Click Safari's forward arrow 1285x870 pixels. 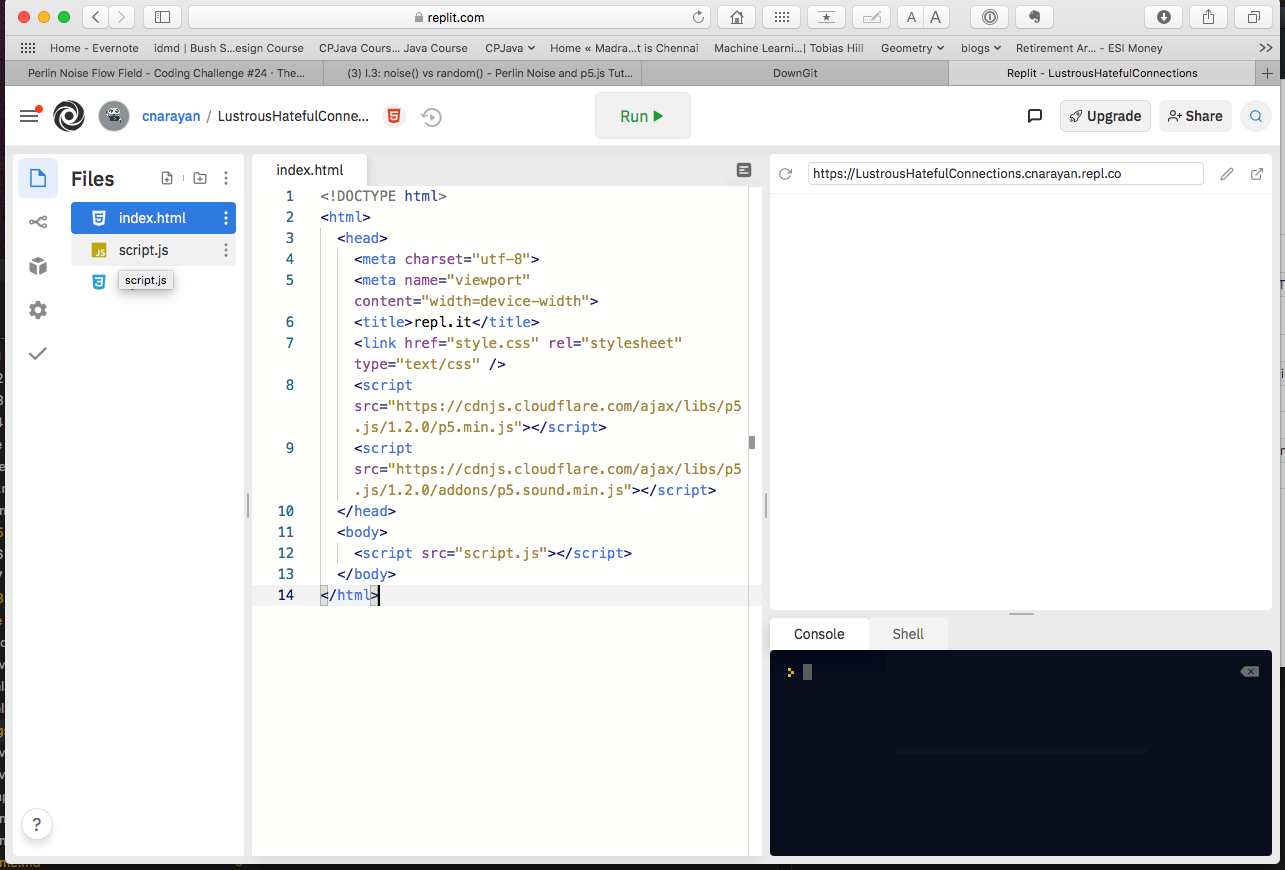[121, 17]
